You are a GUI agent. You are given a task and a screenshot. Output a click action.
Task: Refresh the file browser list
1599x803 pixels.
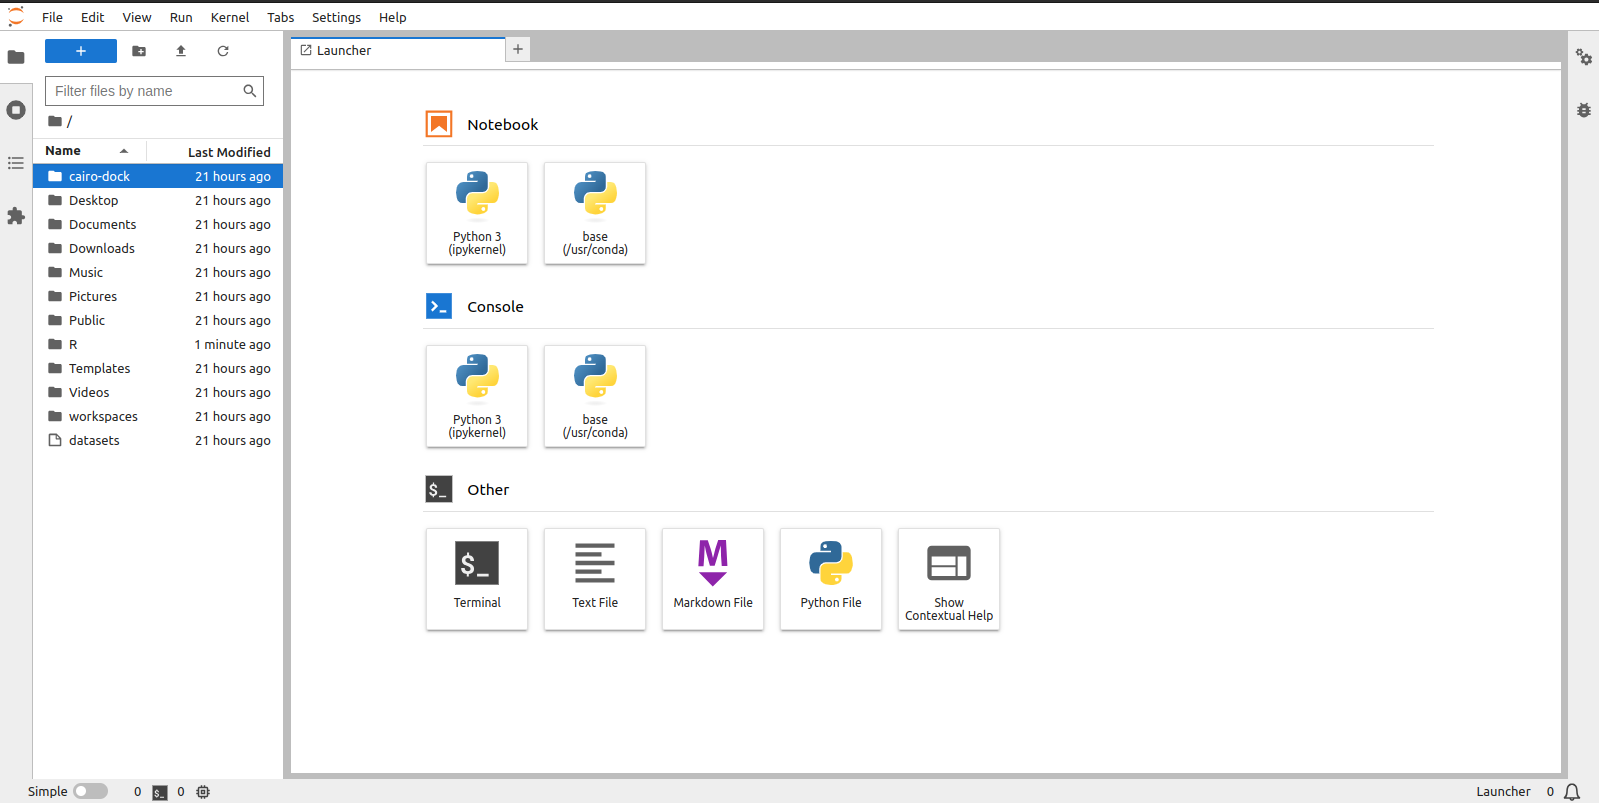pos(223,51)
